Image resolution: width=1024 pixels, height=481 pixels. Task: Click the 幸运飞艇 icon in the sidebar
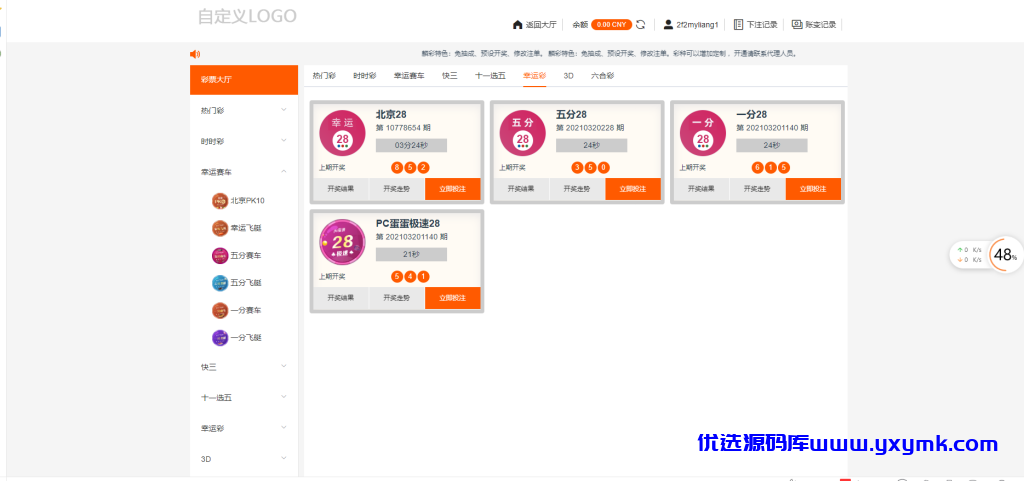[220, 228]
